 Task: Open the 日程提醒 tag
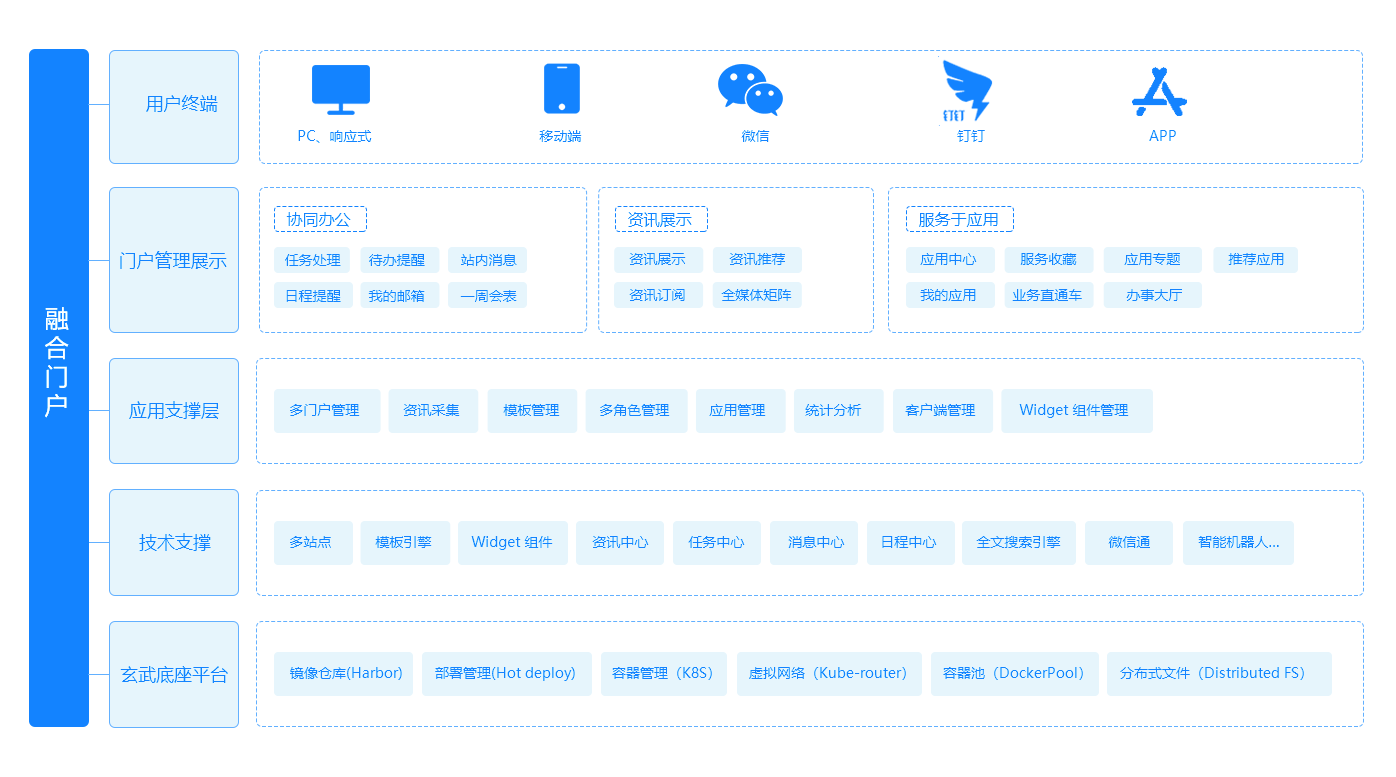coord(313,295)
